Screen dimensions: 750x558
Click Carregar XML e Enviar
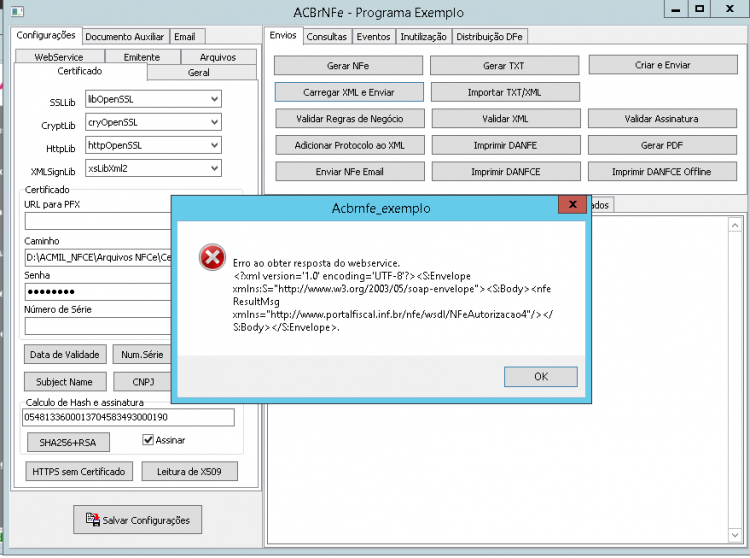349,92
